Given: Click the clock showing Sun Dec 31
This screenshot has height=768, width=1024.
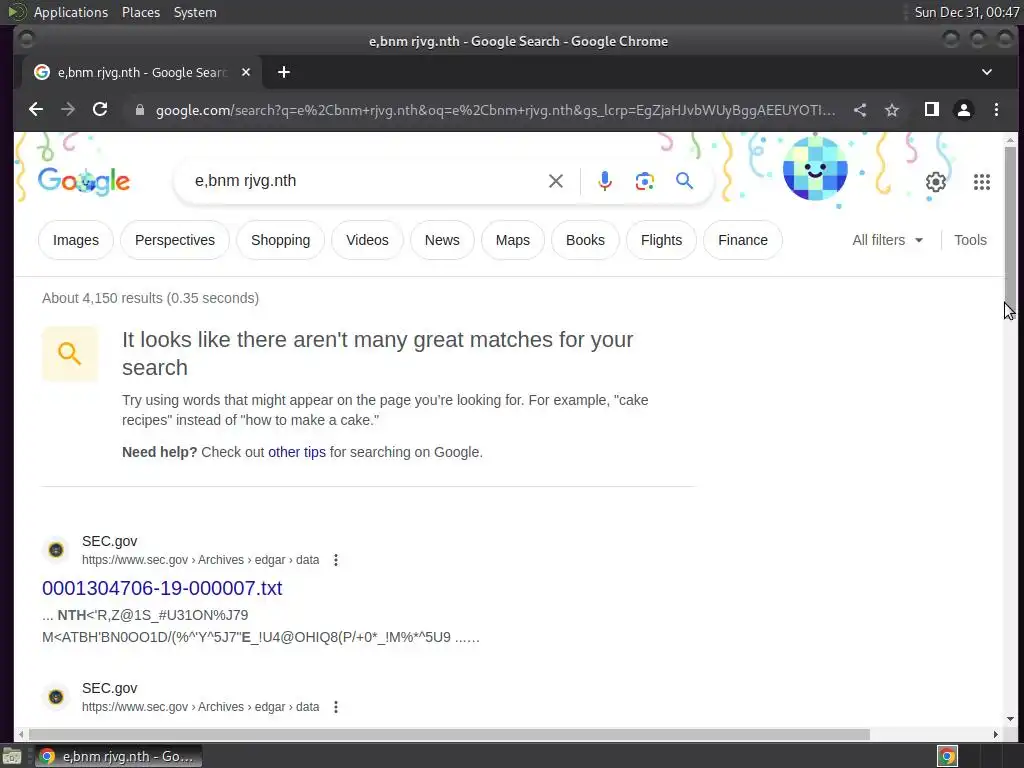Looking at the screenshot, I should (967, 12).
